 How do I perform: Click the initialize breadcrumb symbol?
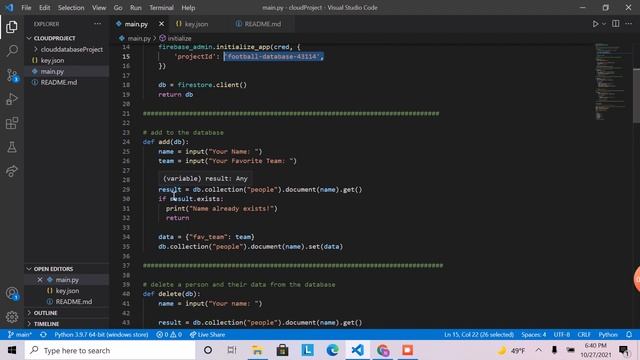tap(176, 38)
